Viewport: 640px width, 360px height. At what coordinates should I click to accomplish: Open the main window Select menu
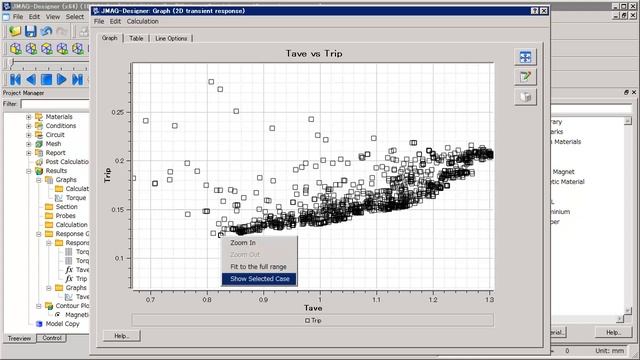pos(75,17)
